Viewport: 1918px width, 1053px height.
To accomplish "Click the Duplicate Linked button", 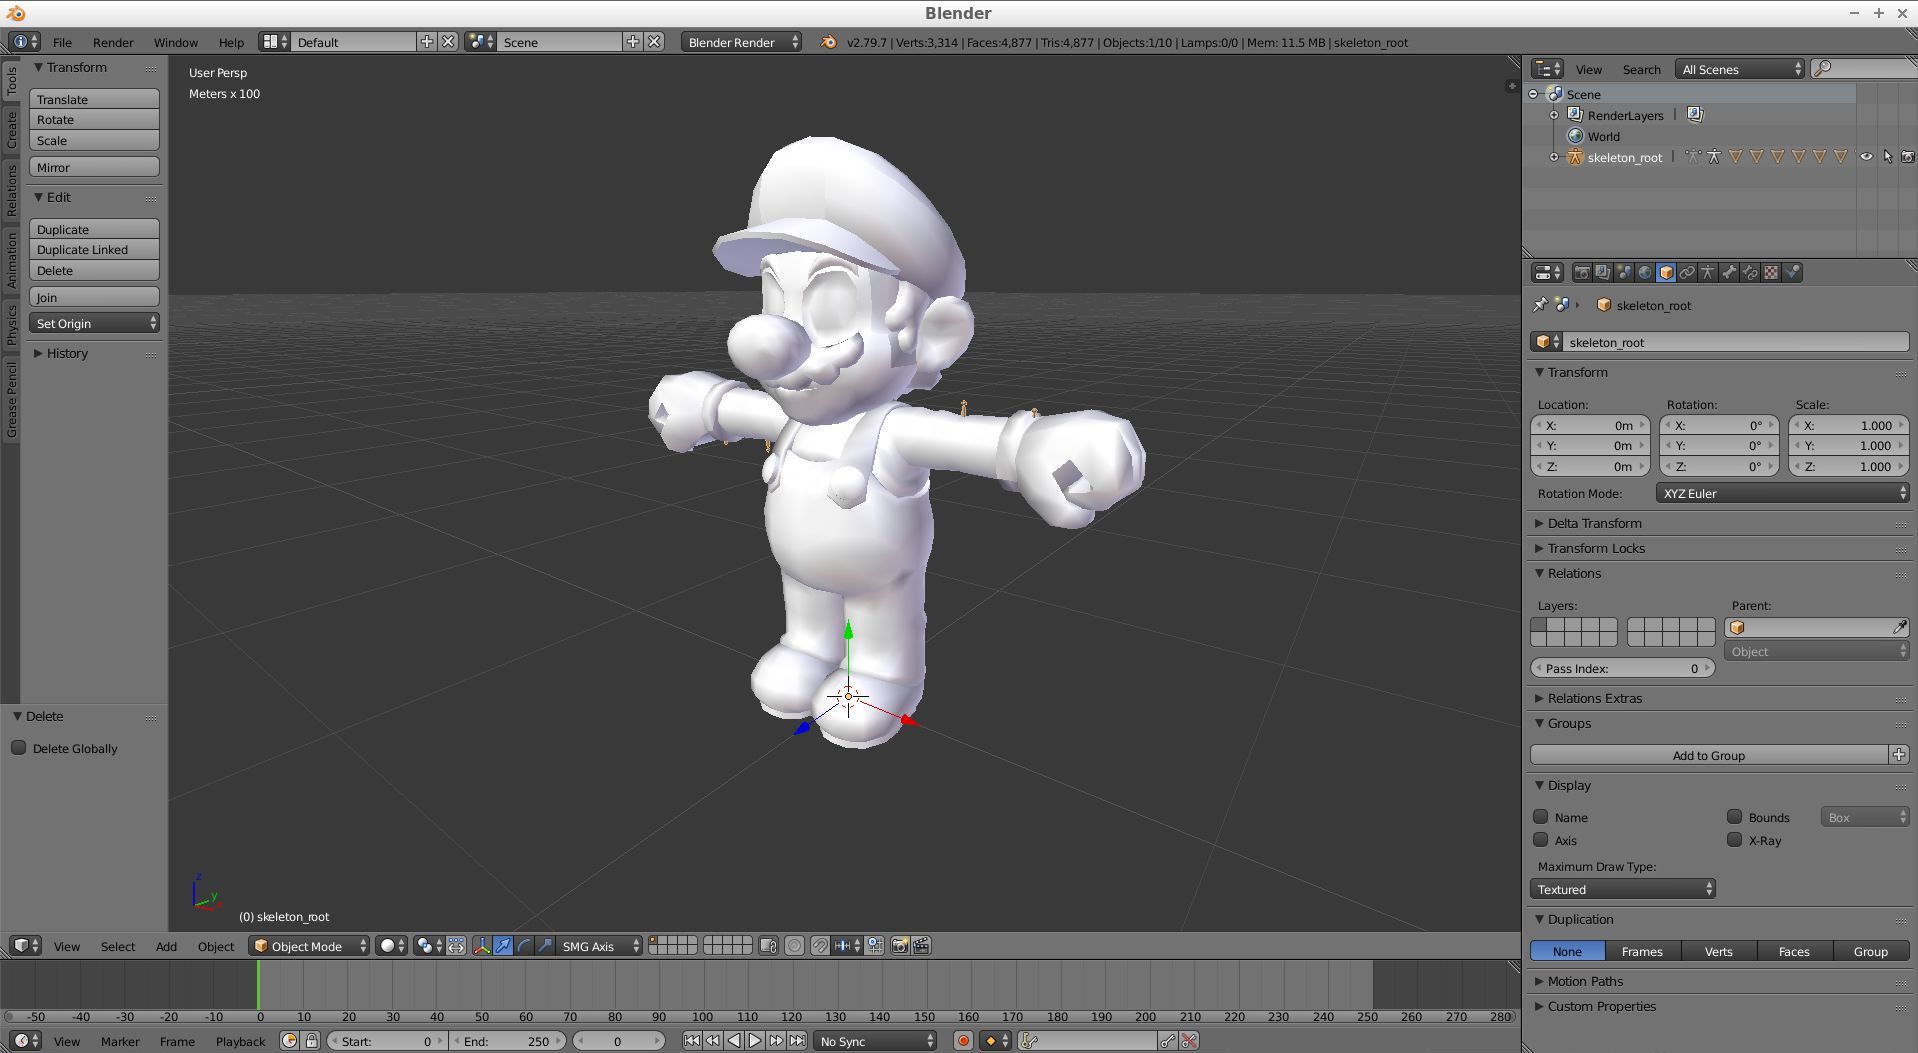I will (x=94, y=249).
